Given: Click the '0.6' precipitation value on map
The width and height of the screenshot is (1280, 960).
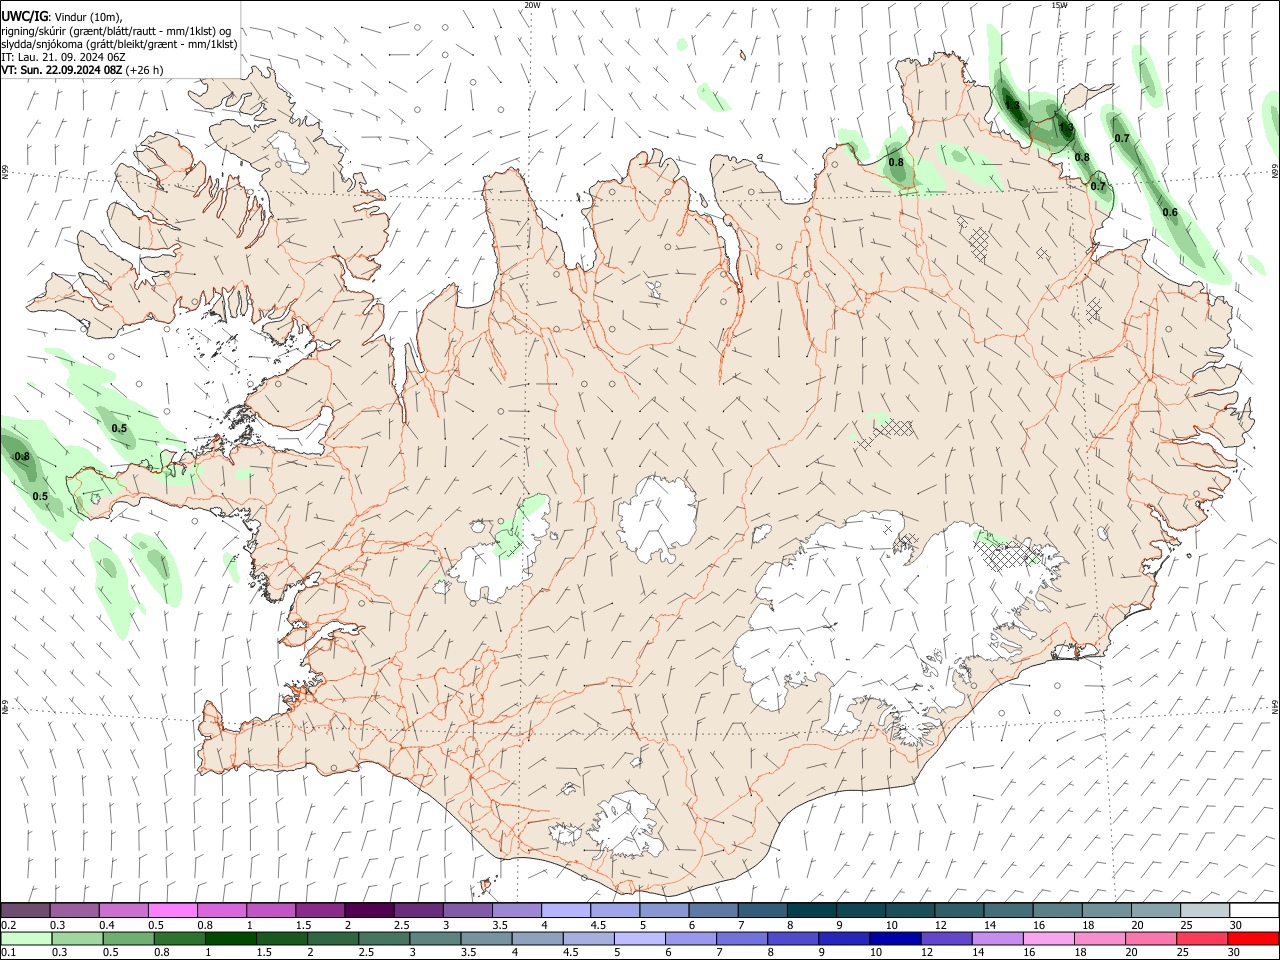Looking at the screenshot, I should 1170,212.
